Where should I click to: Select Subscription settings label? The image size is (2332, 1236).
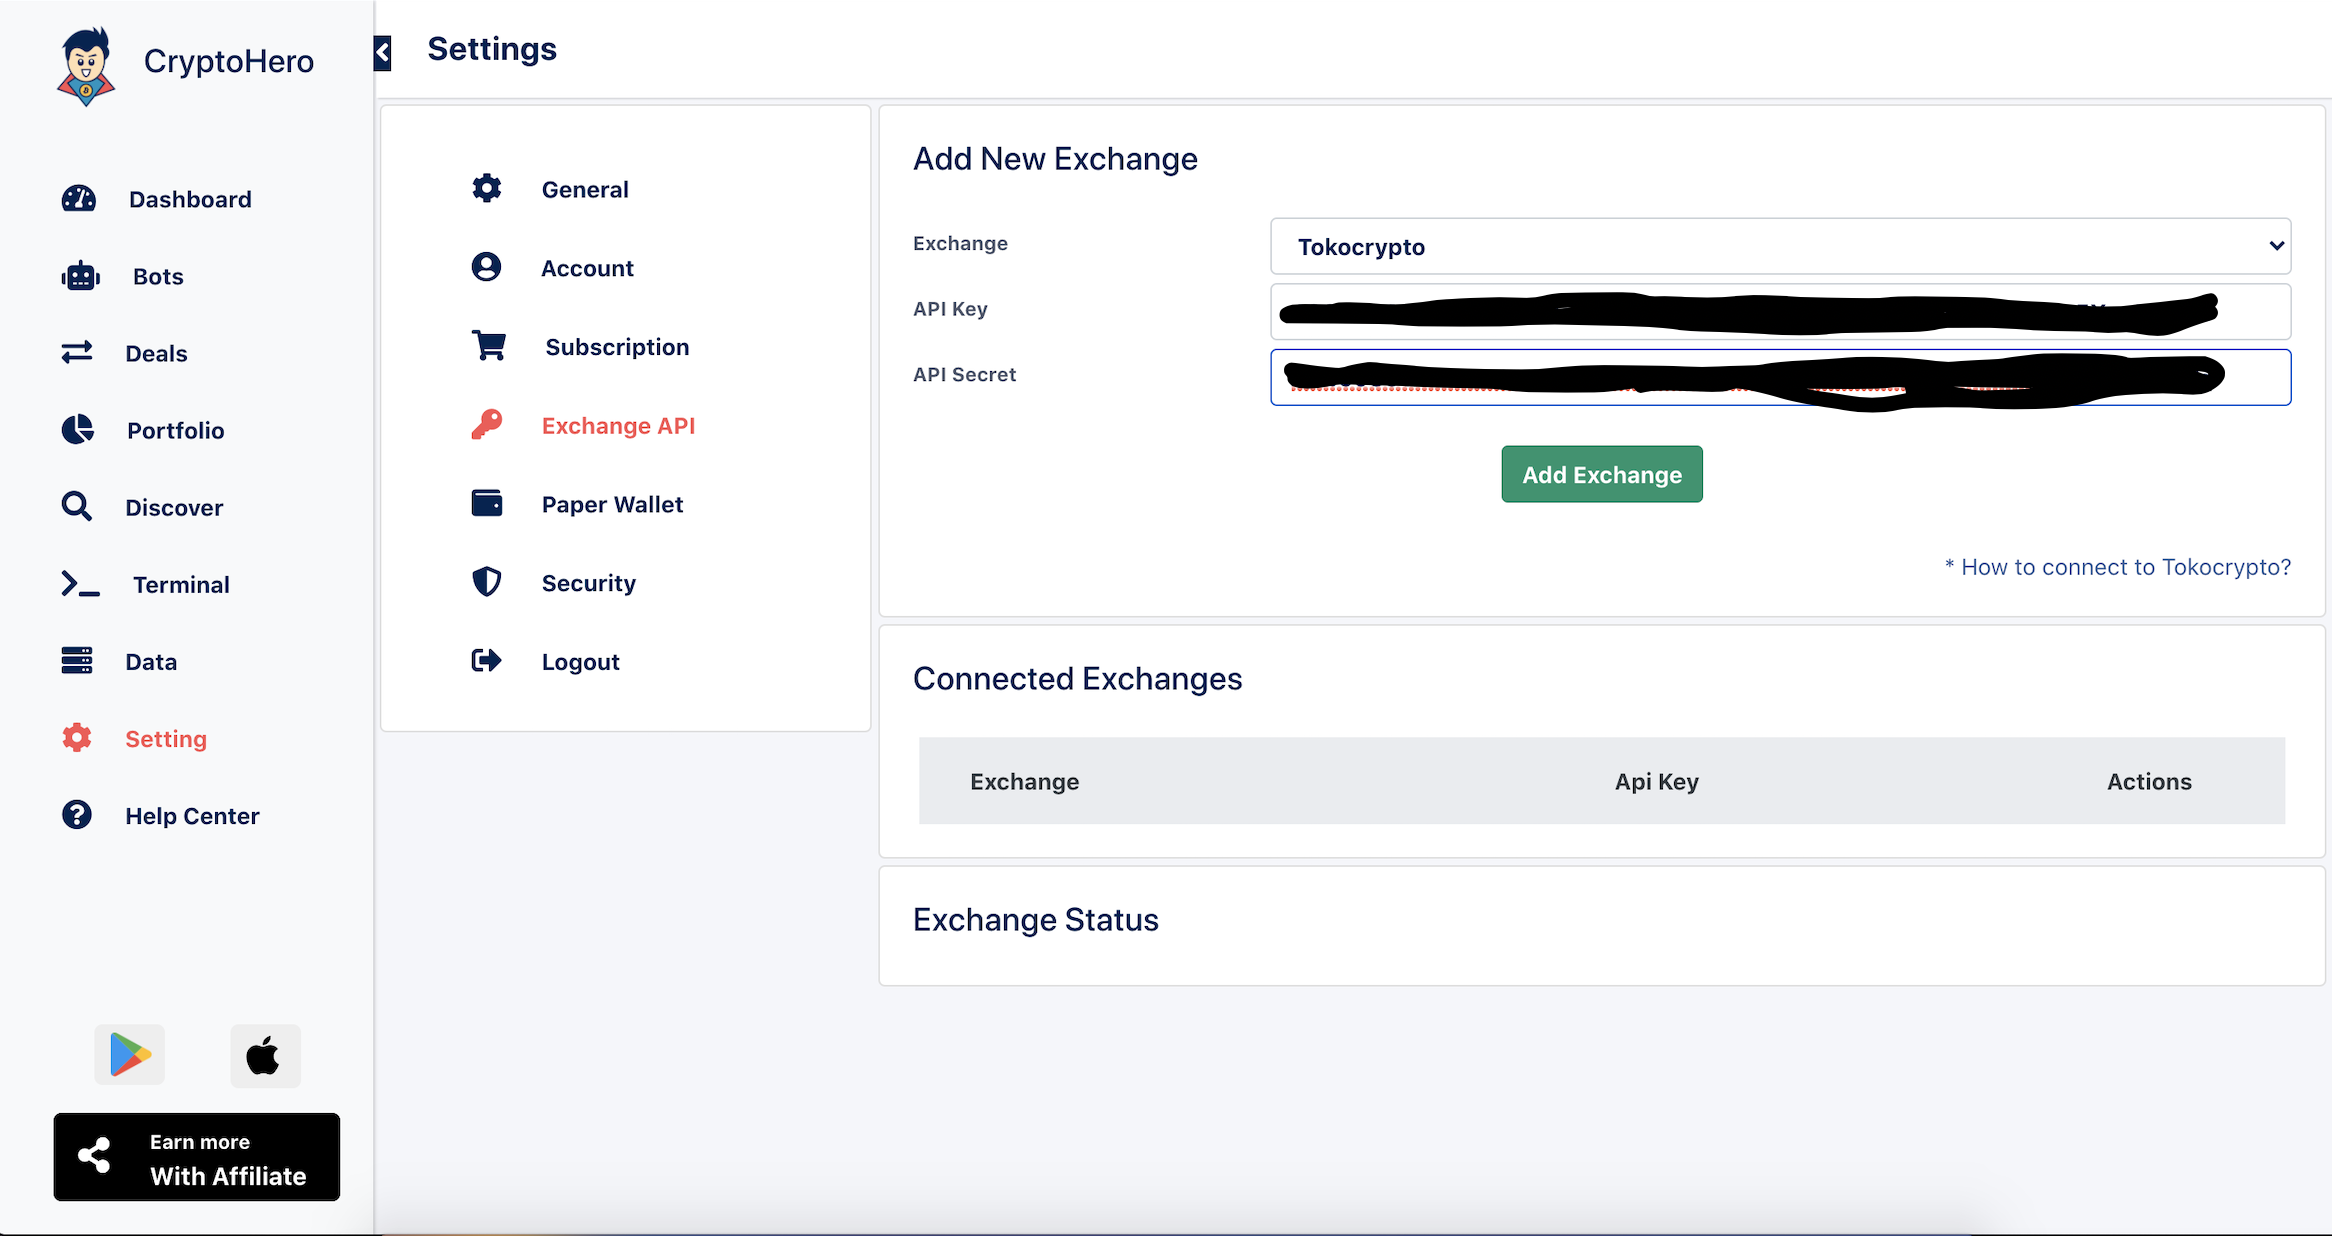pyautogui.click(x=617, y=347)
